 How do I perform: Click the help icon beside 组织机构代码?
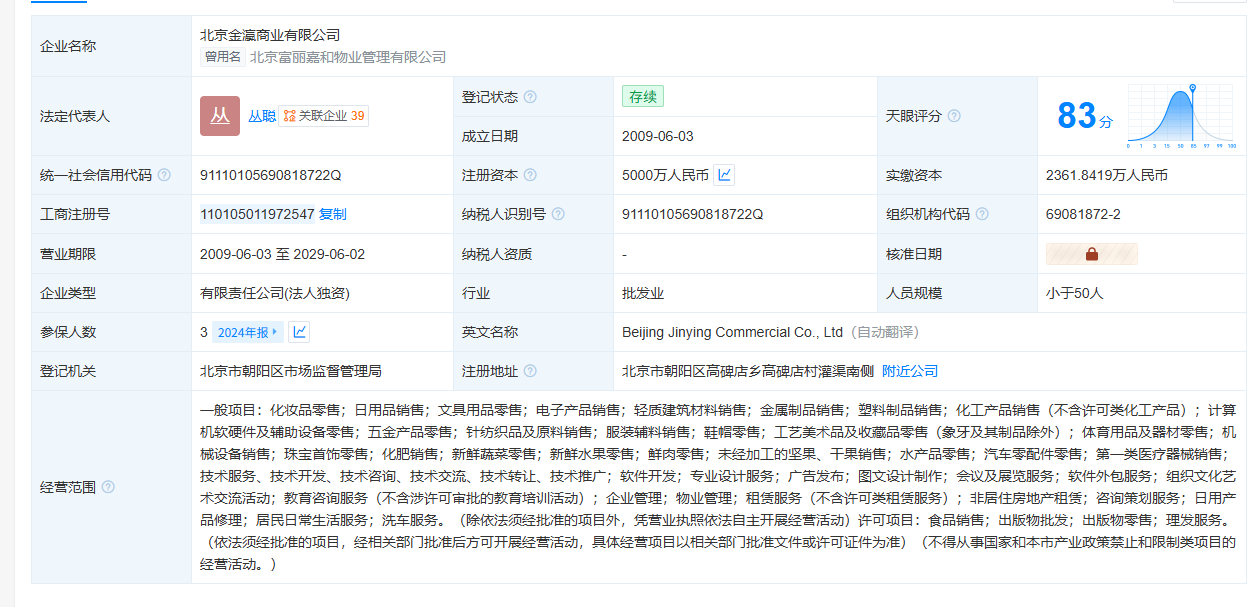[x=982, y=214]
